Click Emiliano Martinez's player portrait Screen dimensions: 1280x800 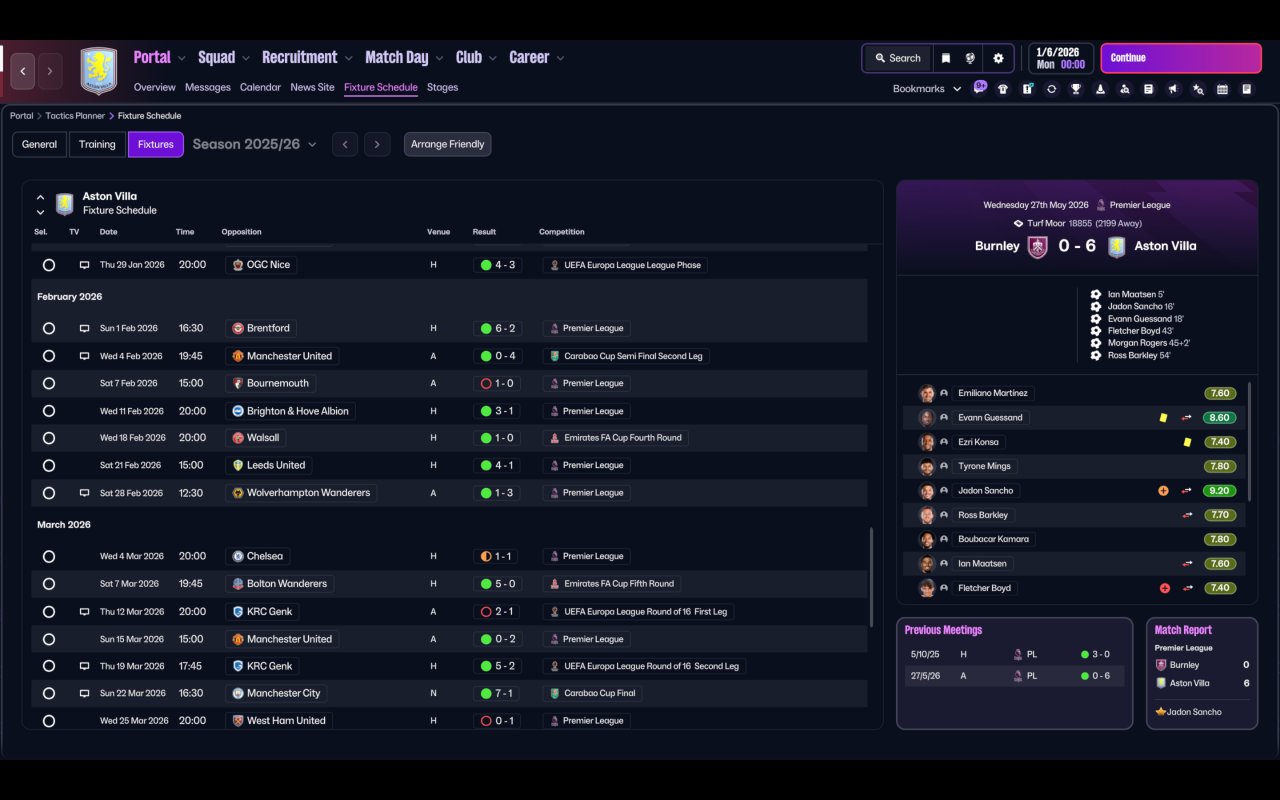pos(927,394)
